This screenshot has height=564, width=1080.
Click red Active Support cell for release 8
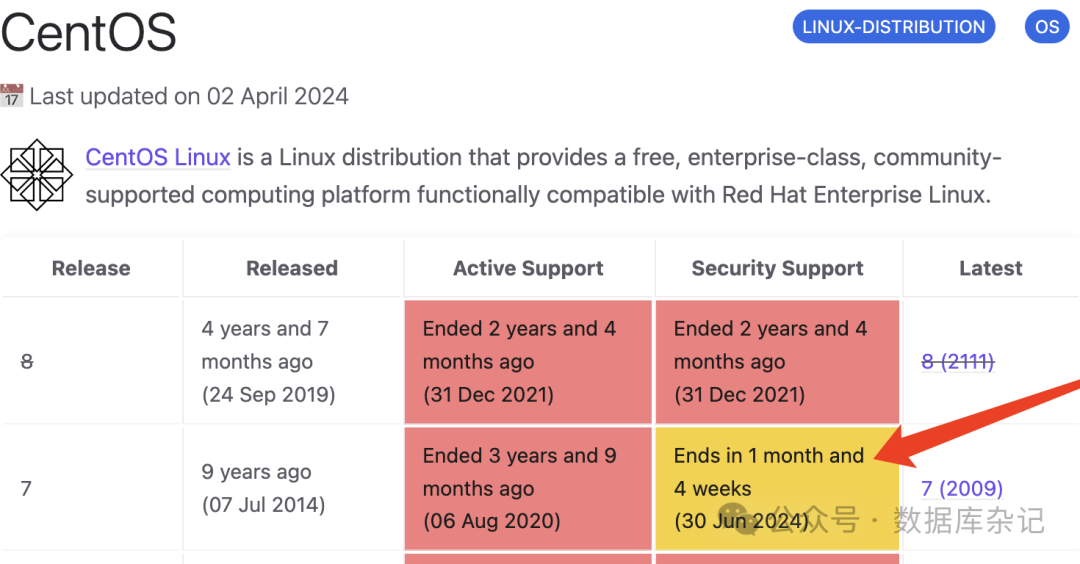tap(528, 361)
